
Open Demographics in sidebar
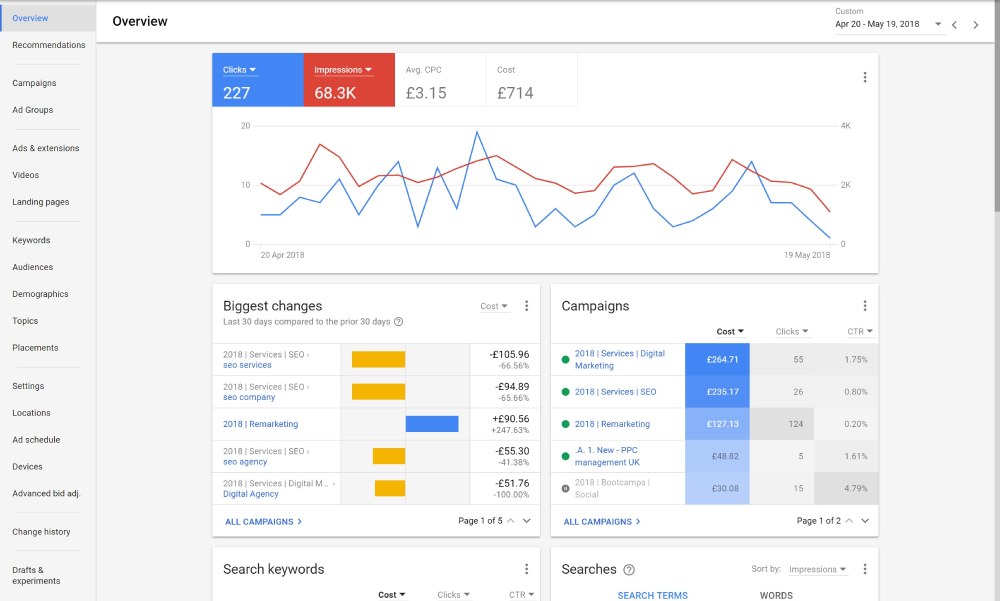point(40,294)
